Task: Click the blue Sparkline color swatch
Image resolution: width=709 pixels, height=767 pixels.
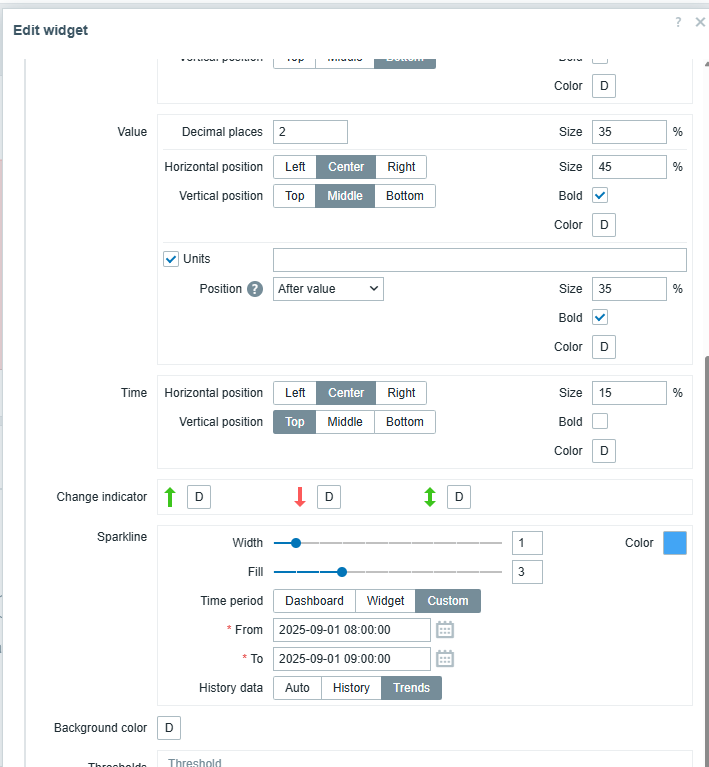Action: pyautogui.click(x=675, y=543)
